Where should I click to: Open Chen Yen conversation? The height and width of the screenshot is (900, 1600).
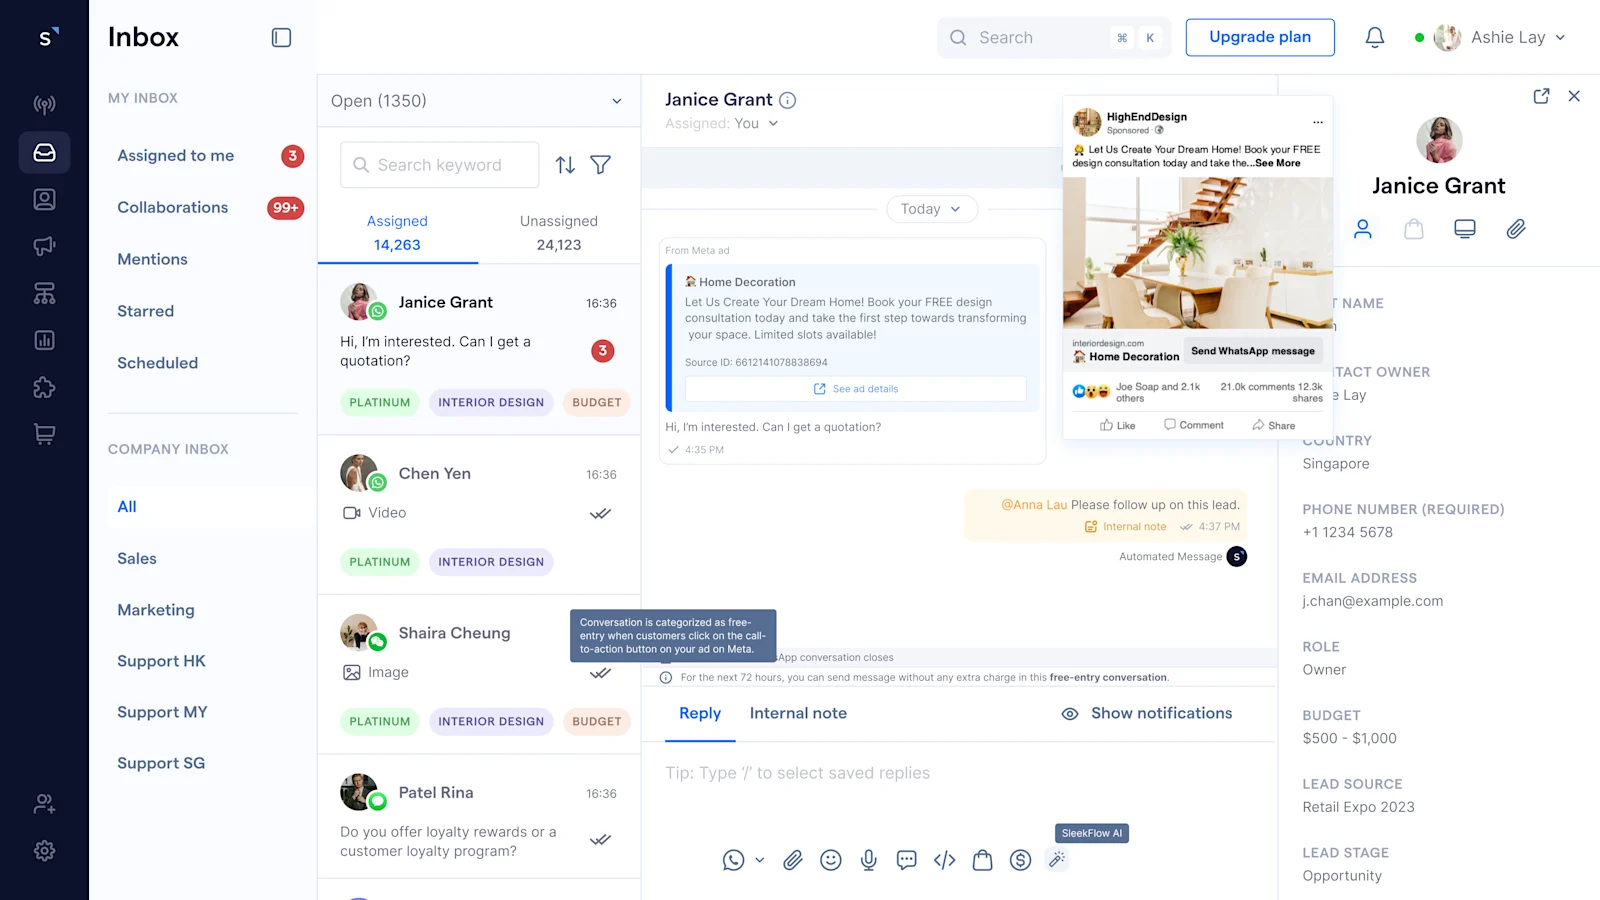[478, 516]
